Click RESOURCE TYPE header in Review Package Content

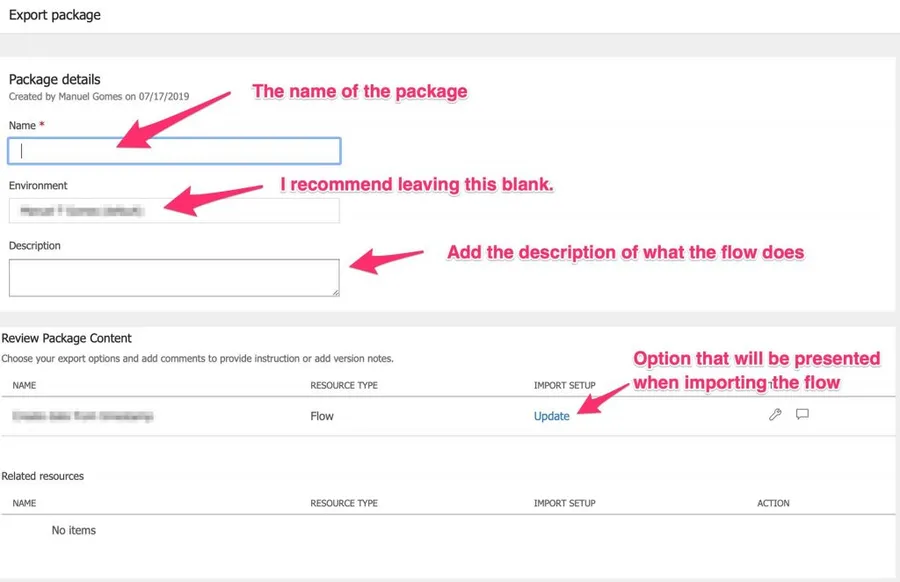tap(344, 384)
